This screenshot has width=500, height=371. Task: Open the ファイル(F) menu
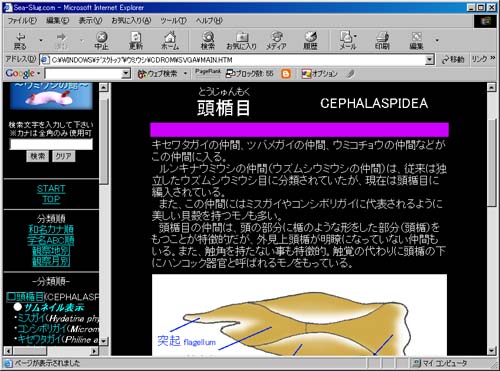22,21
